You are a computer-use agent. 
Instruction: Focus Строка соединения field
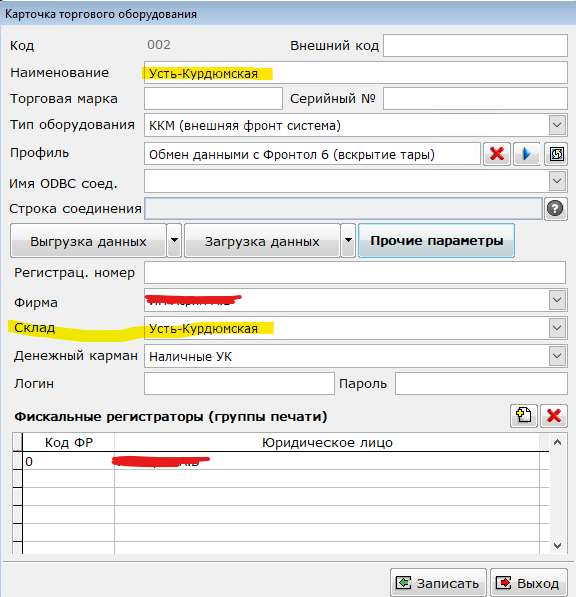pyautogui.click(x=343, y=209)
